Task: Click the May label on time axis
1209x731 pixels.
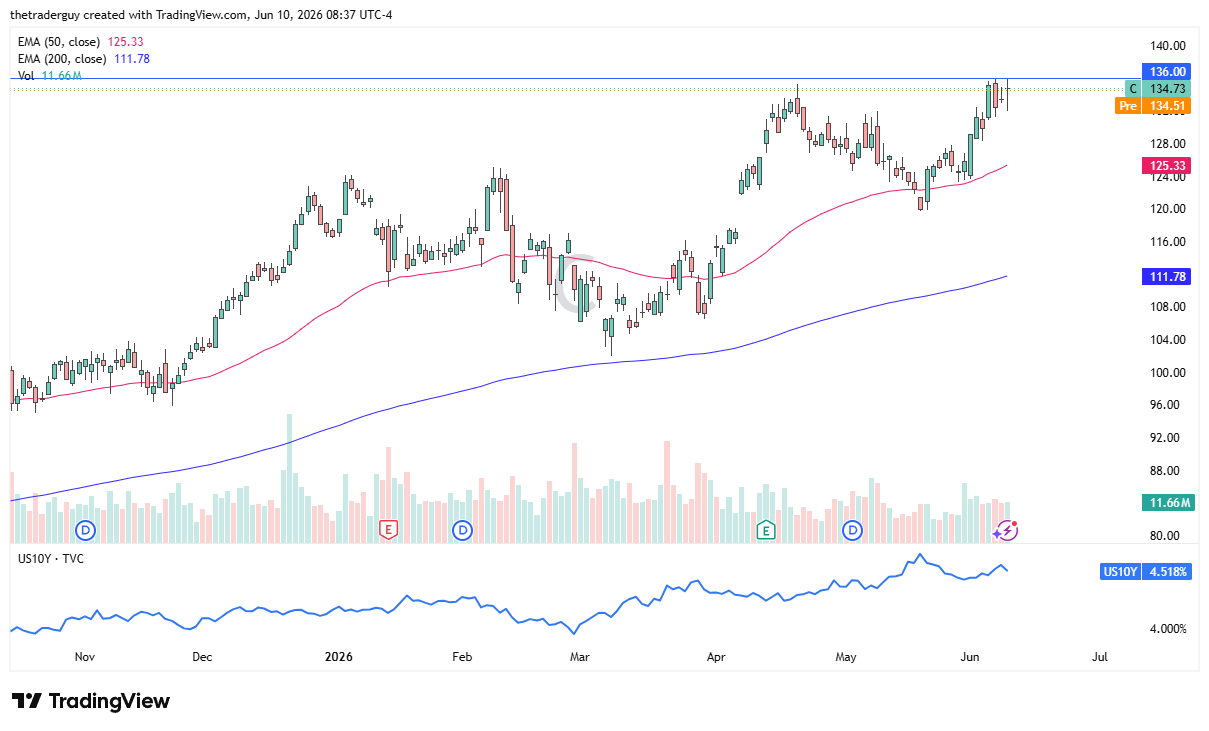Action: (847, 657)
